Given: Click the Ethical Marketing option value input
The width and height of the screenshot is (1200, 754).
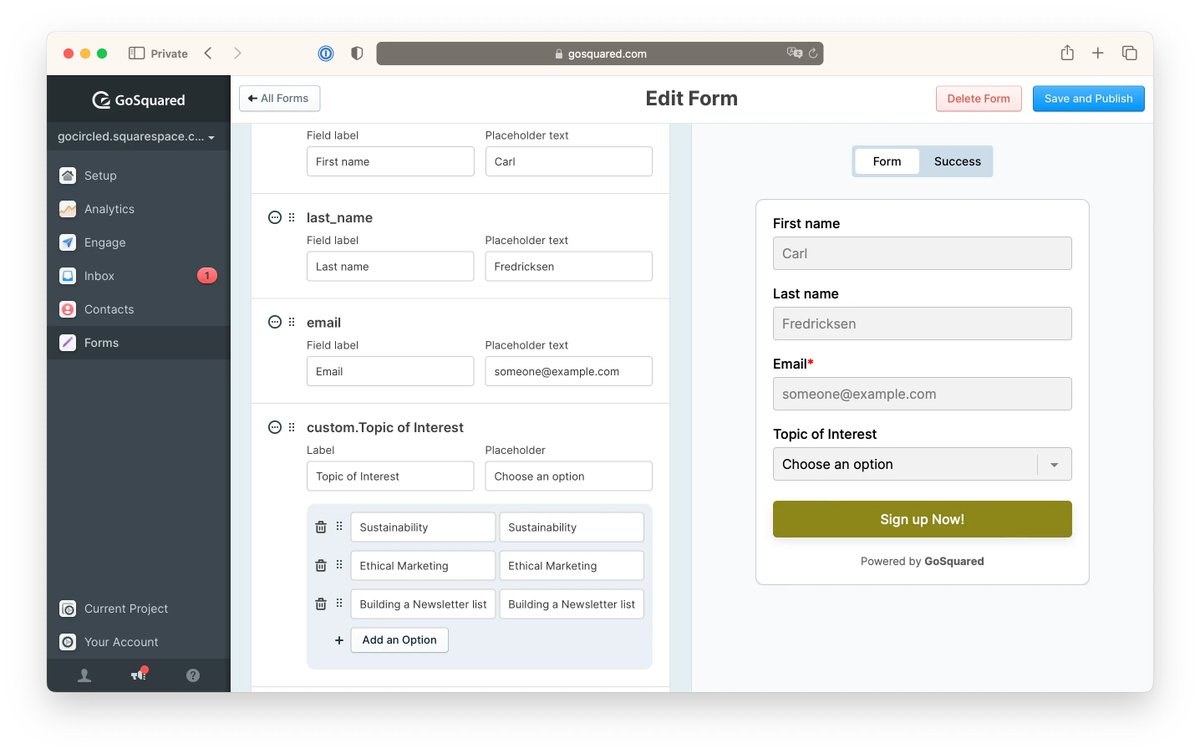Looking at the screenshot, I should click(x=571, y=566).
